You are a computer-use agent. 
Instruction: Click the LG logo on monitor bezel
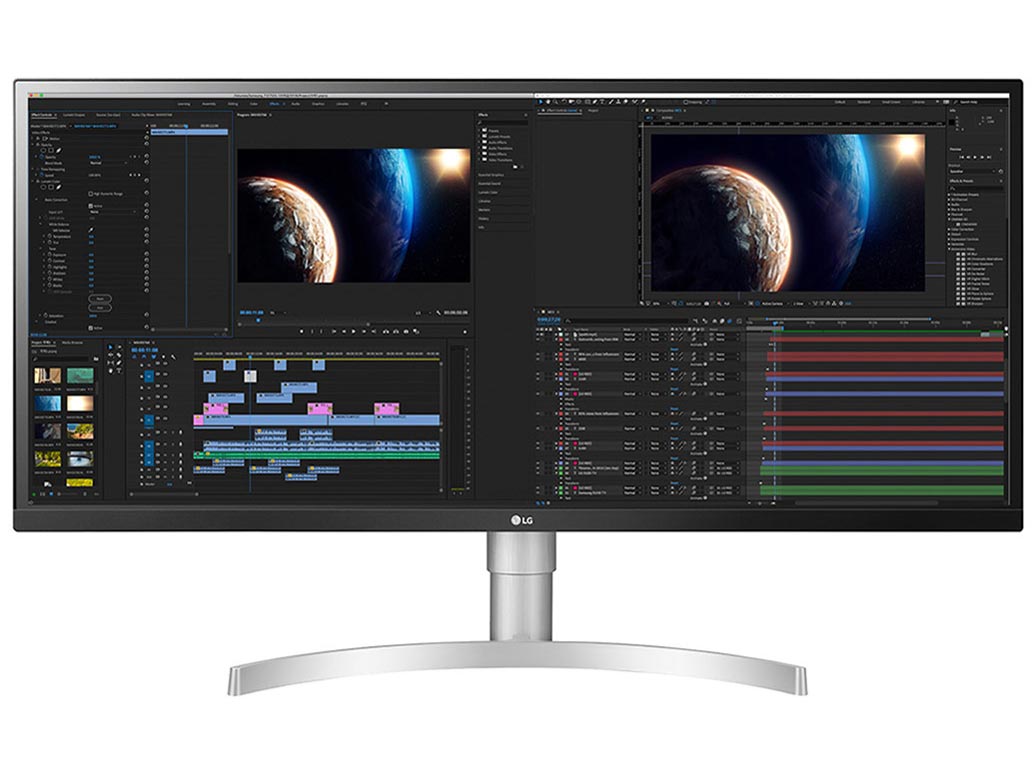coord(518,519)
